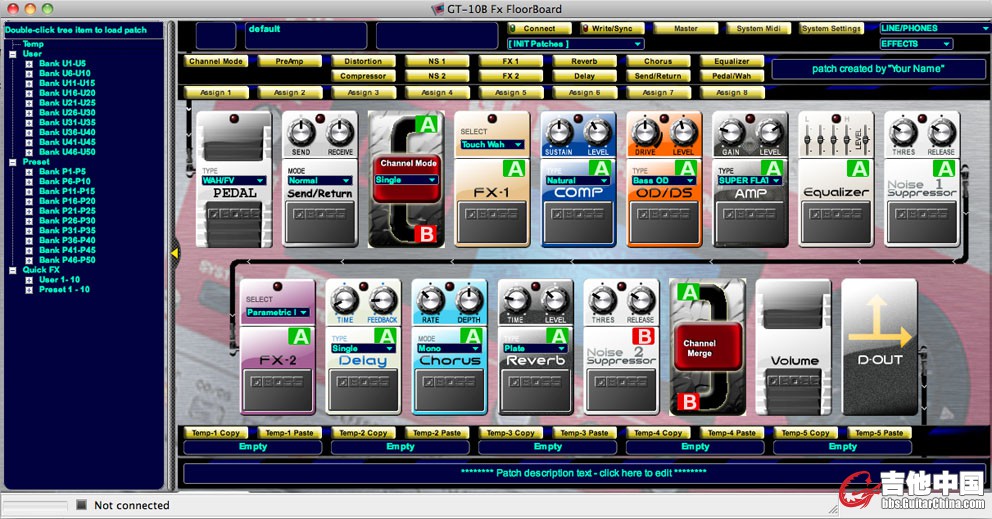Click the Delay stompbox footswitch
This screenshot has height=519, width=992.
(x=363, y=391)
